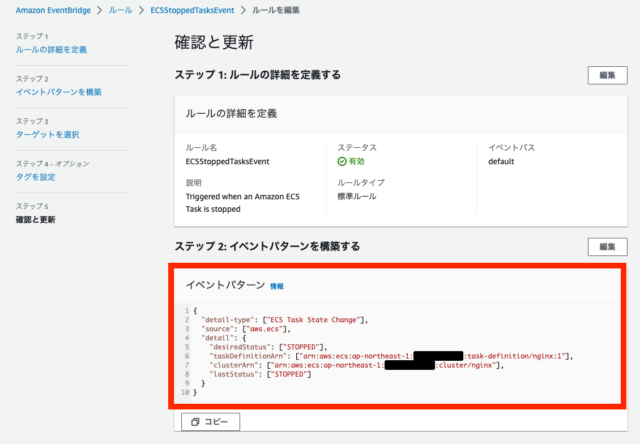The height and width of the screenshot is (444, 640).
Task: Open Amazon EventBridge breadcrumb link
Action: [53, 10]
